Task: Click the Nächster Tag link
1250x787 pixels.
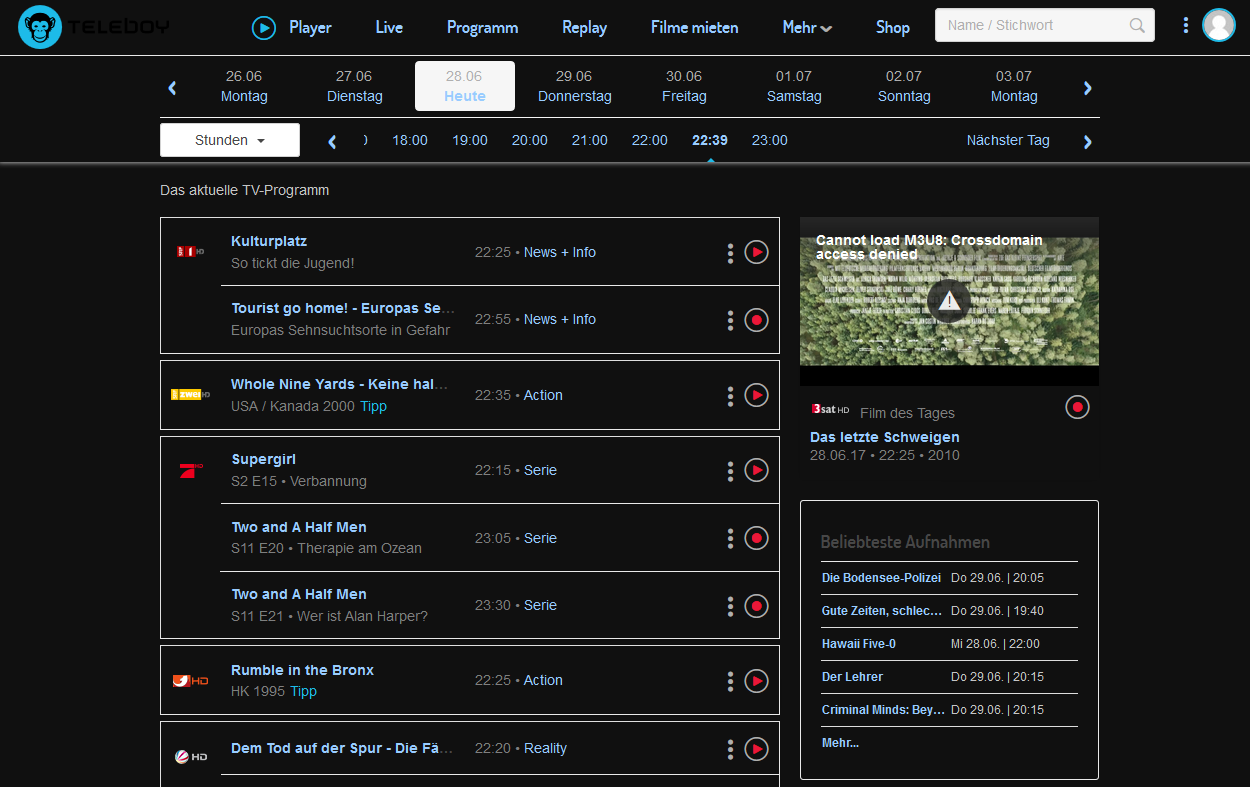Action: coord(1008,140)
